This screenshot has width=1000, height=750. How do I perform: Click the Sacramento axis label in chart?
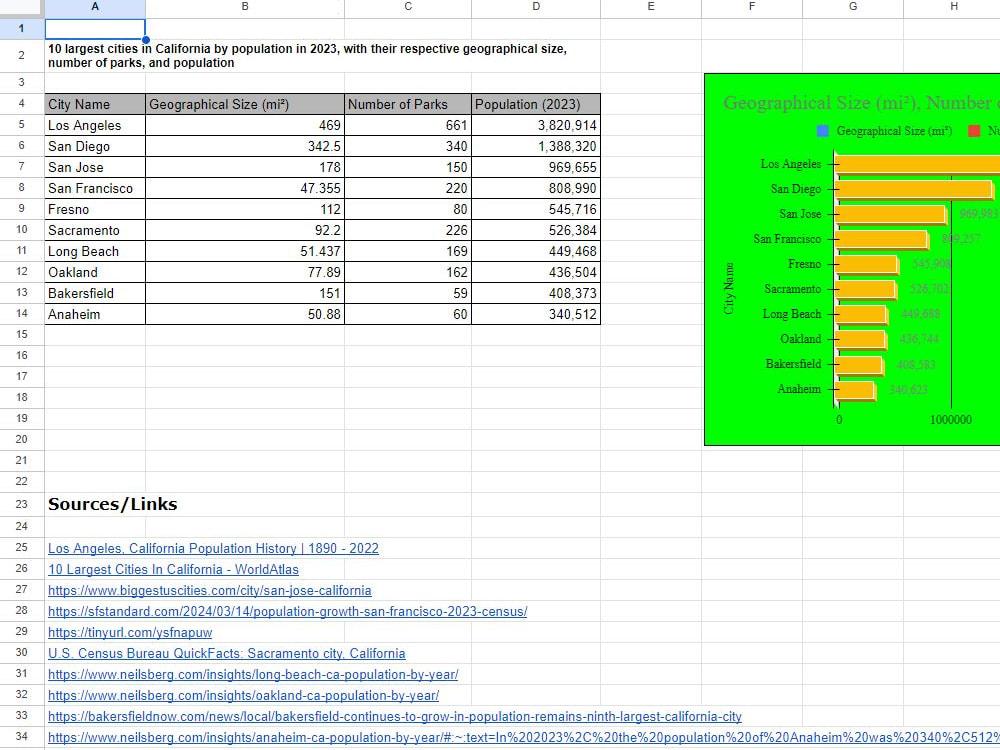(x=793, y=289)
